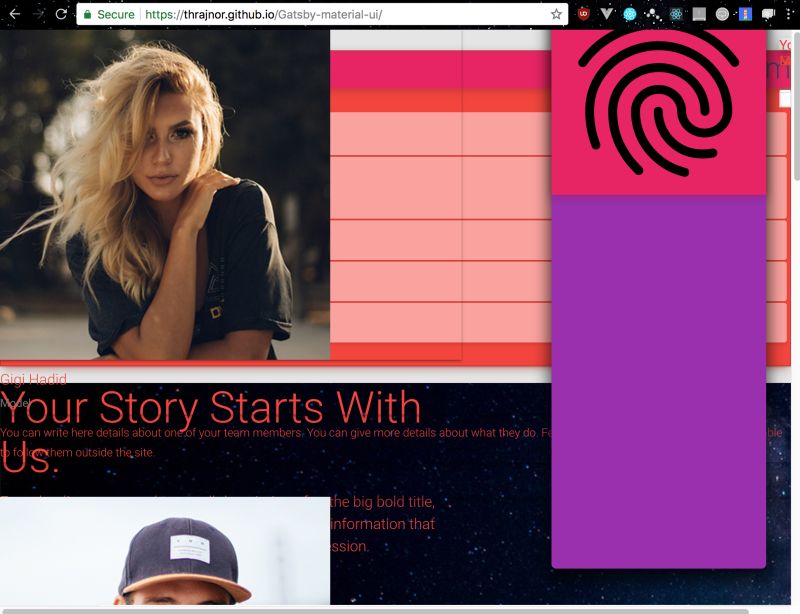
Task: Open the React Developer Tools extension
Action: (675, 14)
